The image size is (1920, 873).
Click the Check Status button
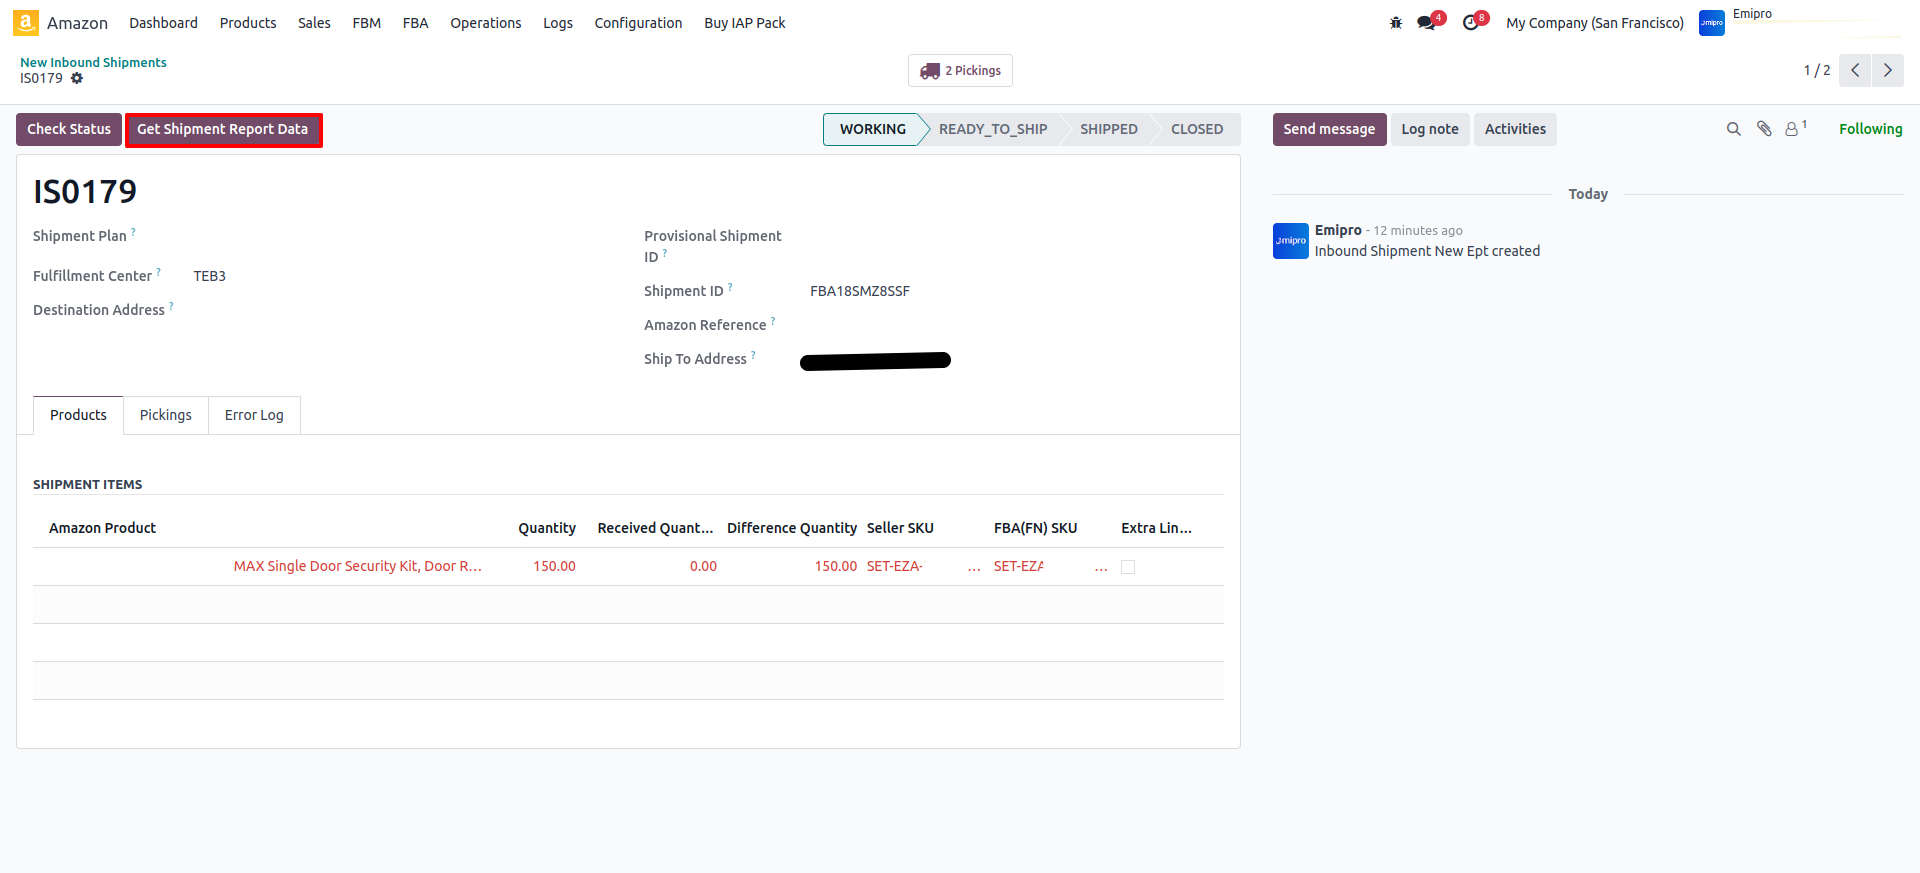[69, 129]
